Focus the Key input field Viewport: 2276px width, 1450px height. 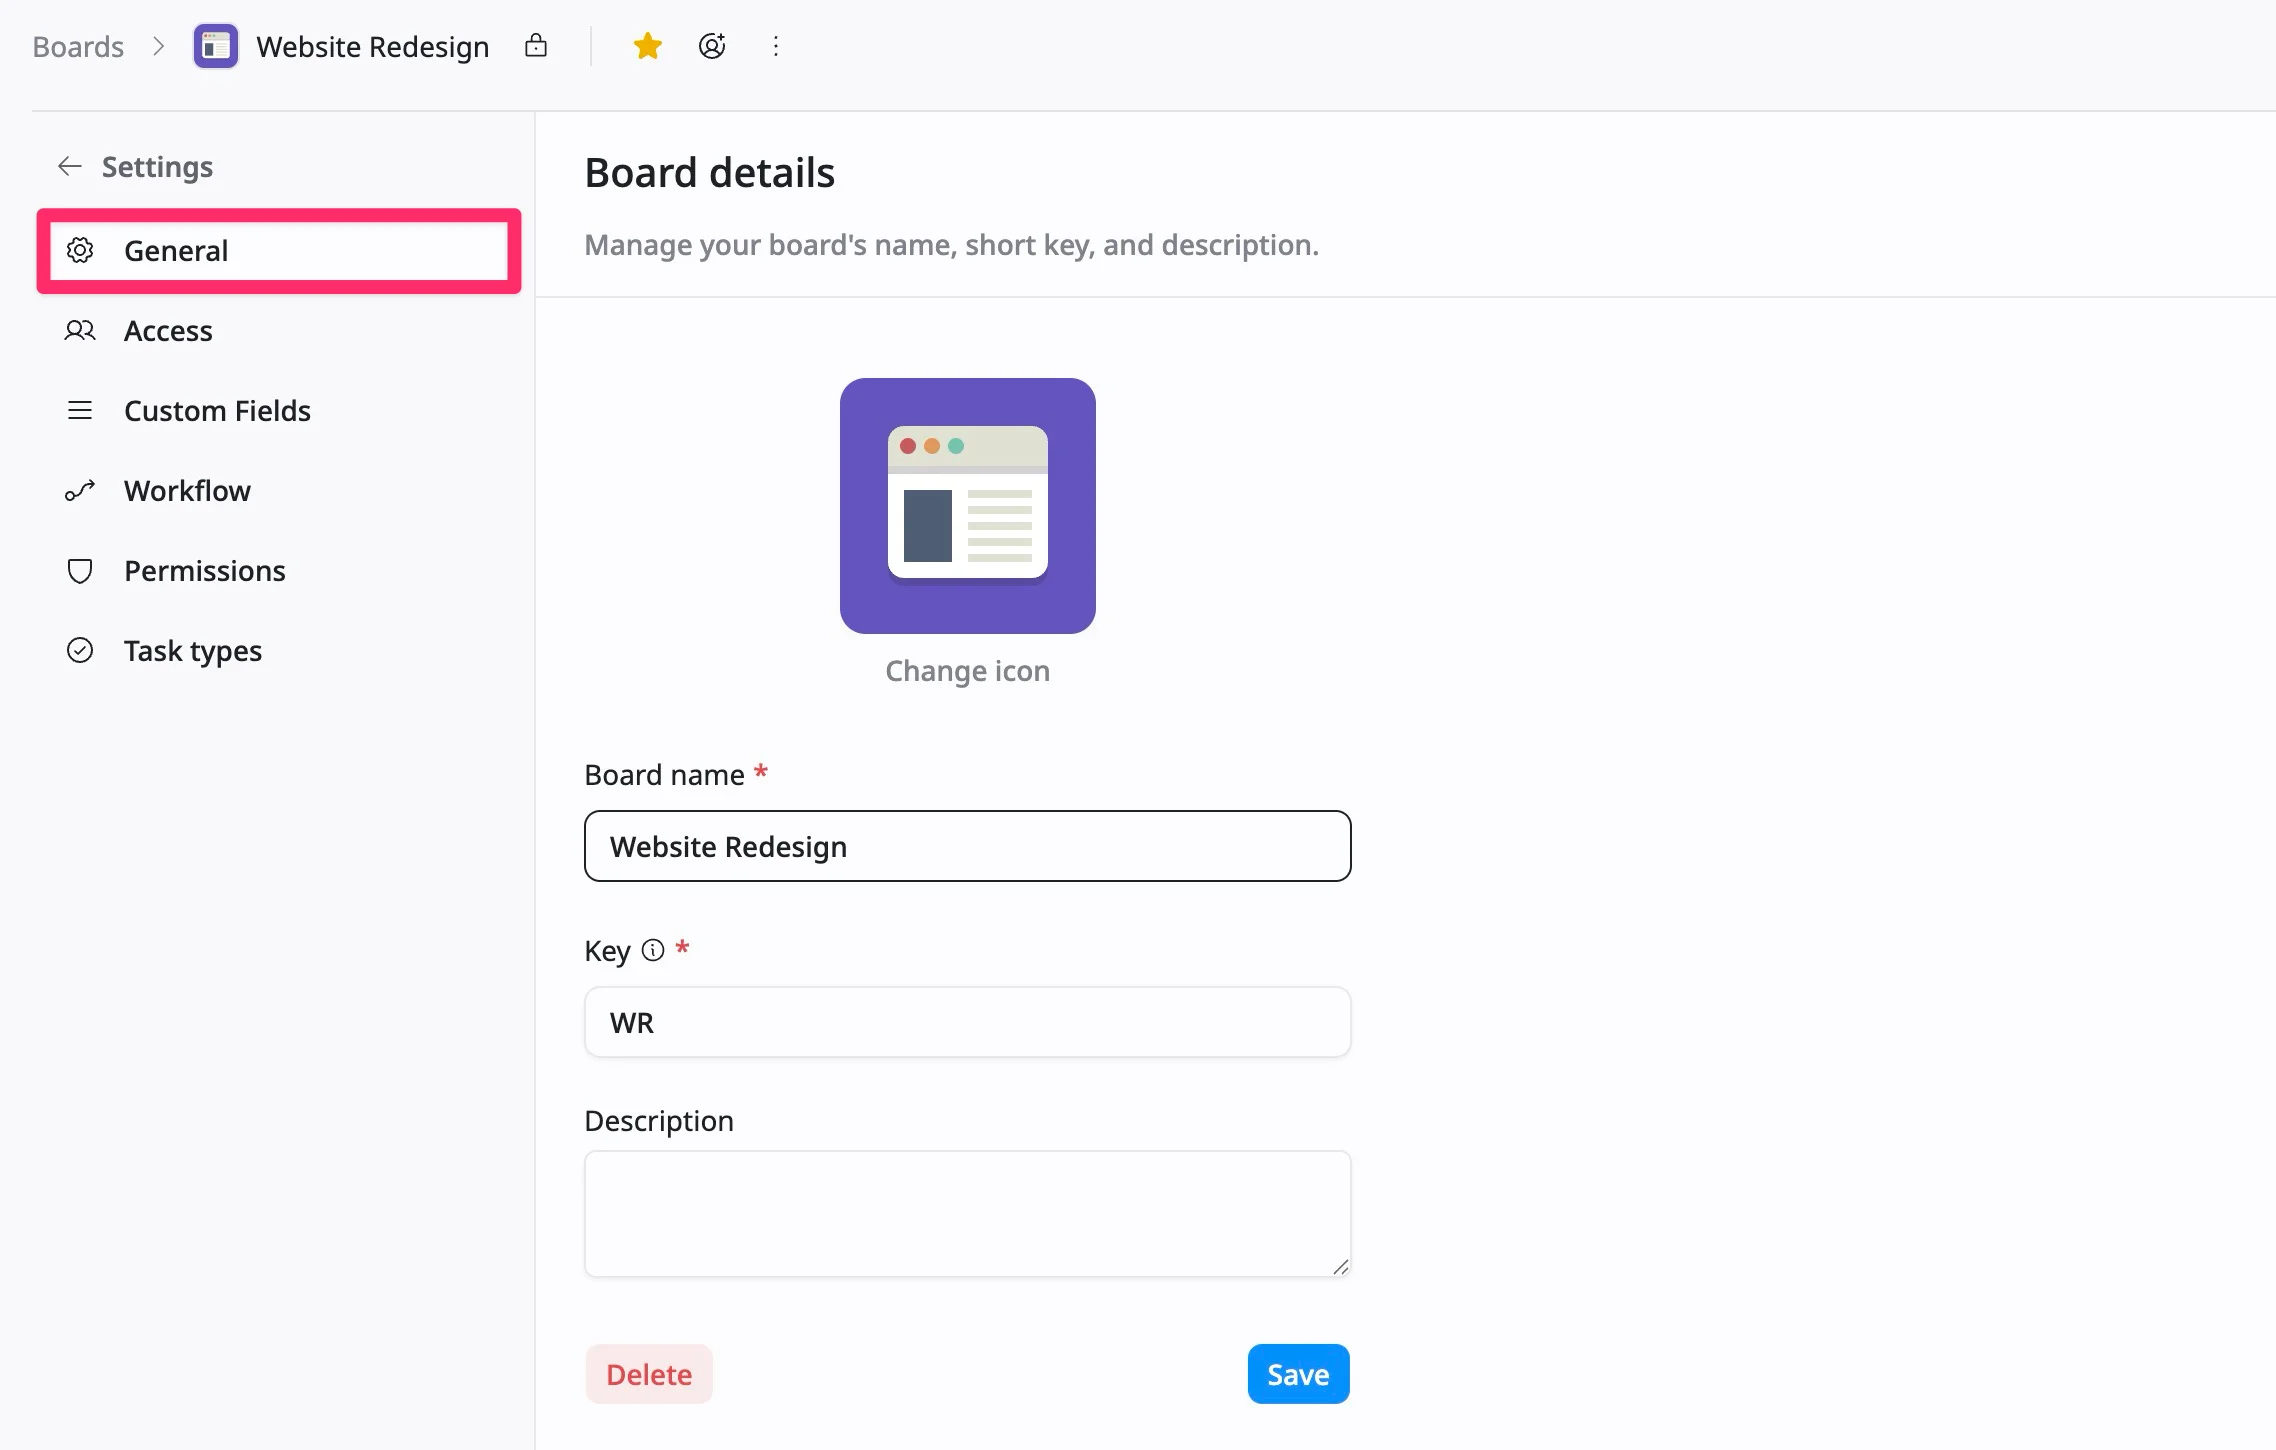pyautogui.click(x=967, y=1022)
